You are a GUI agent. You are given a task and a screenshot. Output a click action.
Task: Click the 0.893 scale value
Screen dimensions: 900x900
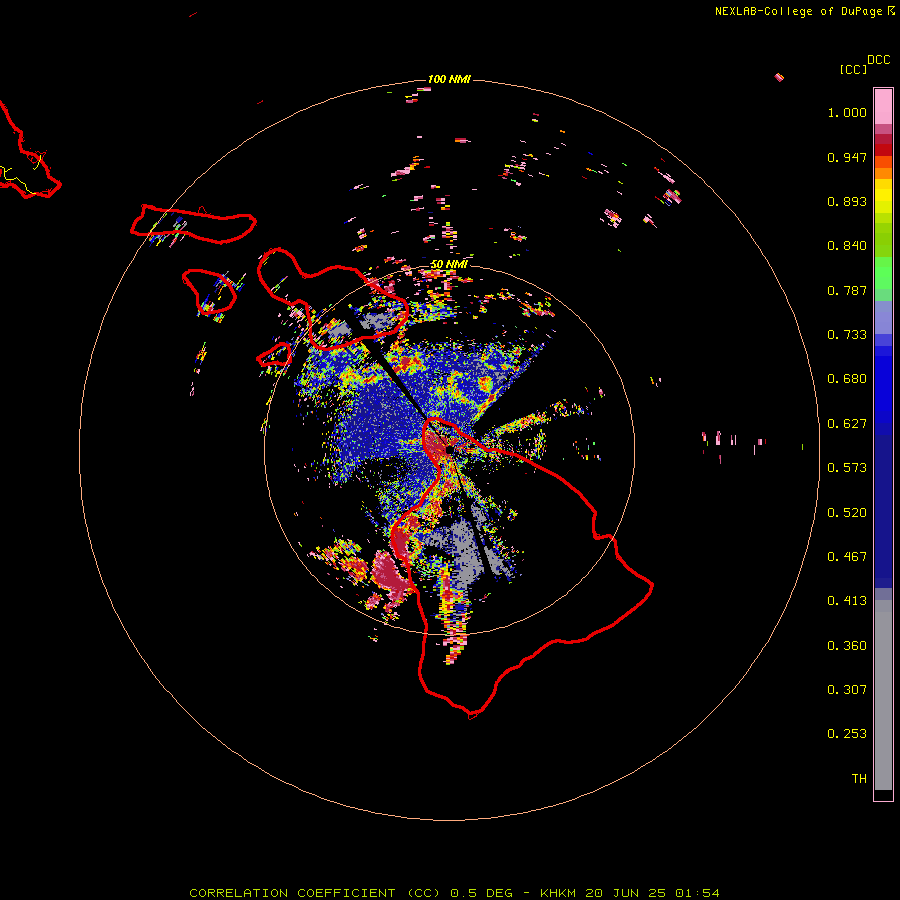847,201
